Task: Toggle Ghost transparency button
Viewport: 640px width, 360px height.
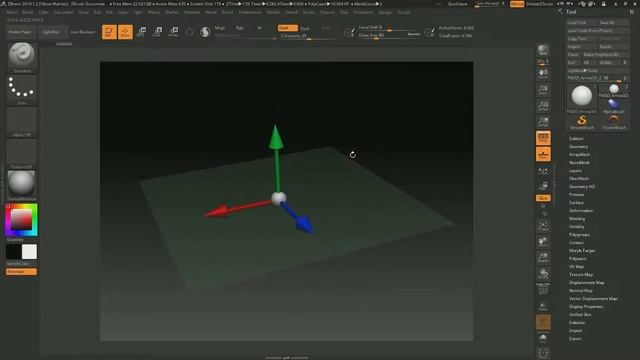Action: [543, 322]
